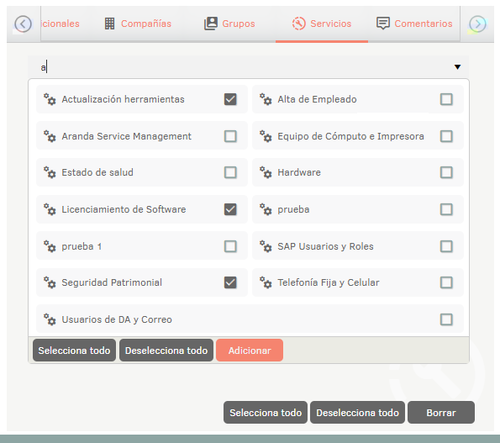Viewport: 500px width, 443px height.
Task: Uncheck the Actualización herramientas checkbox
Action: 230,99
